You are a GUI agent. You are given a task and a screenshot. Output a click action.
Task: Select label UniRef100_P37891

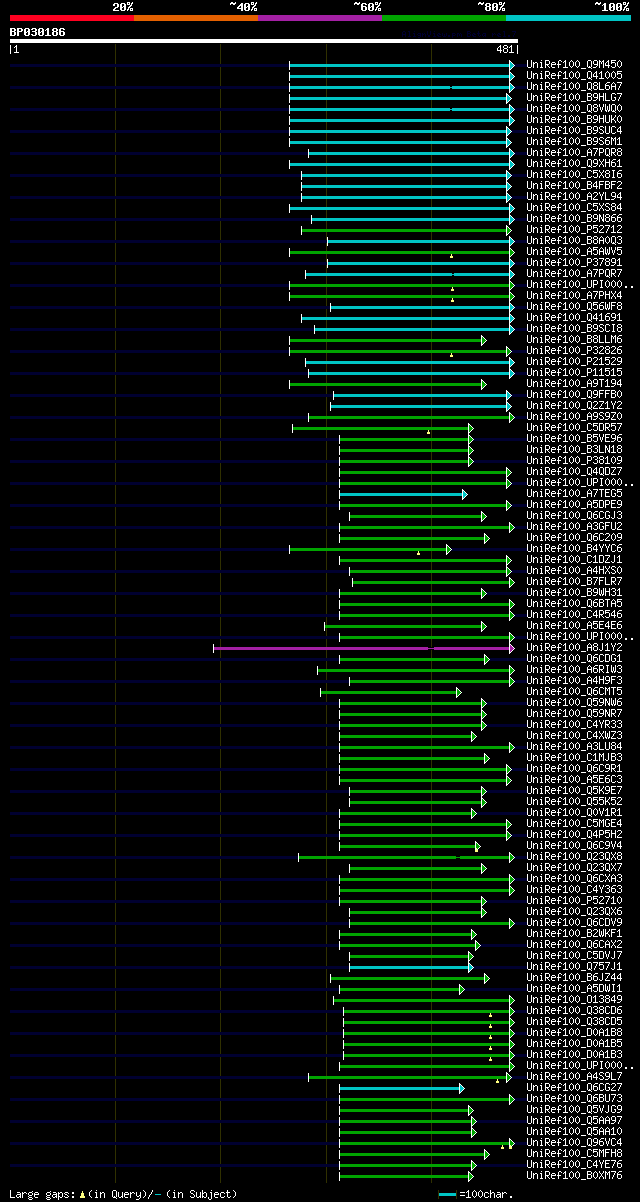point(574,262)
